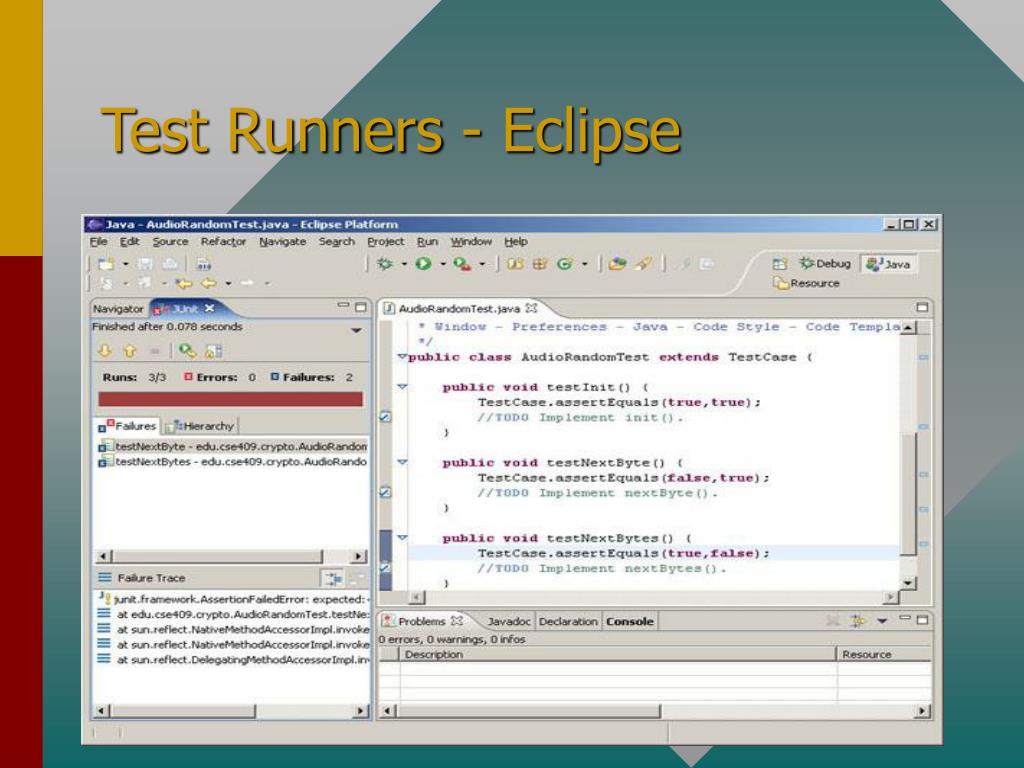Screen dimensions: 1024x768
Task: Open the External Tools dropdown arrow
Action: [x=482, y=264]
